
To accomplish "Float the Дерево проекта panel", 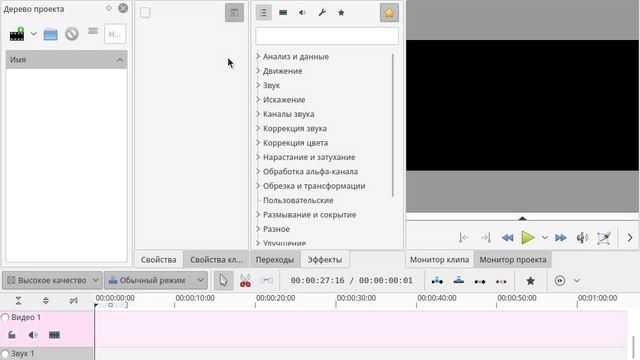I will pyautogui.click(x=109, y=8).
